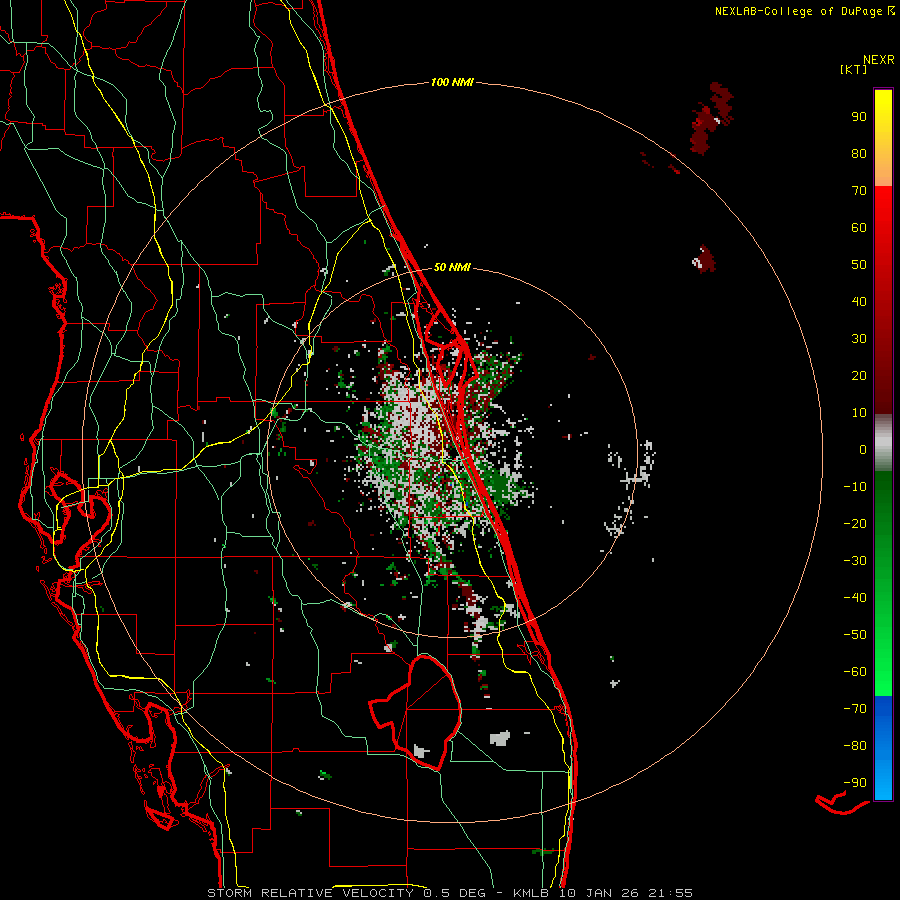900x900 pixels.
Task: Select the 50 NMI range ring label
Action: click(452, 267)
